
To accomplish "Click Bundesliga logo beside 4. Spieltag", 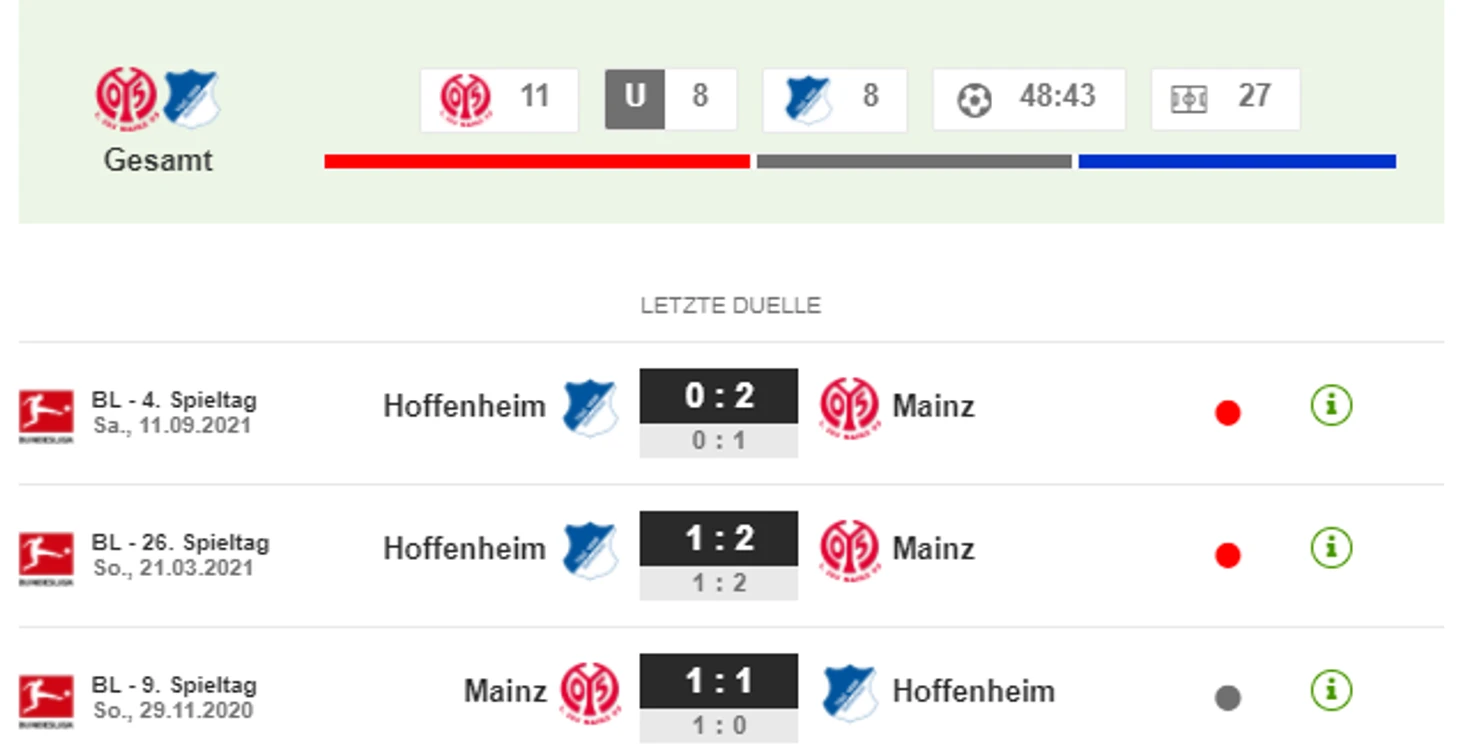I will pos(46,415).
